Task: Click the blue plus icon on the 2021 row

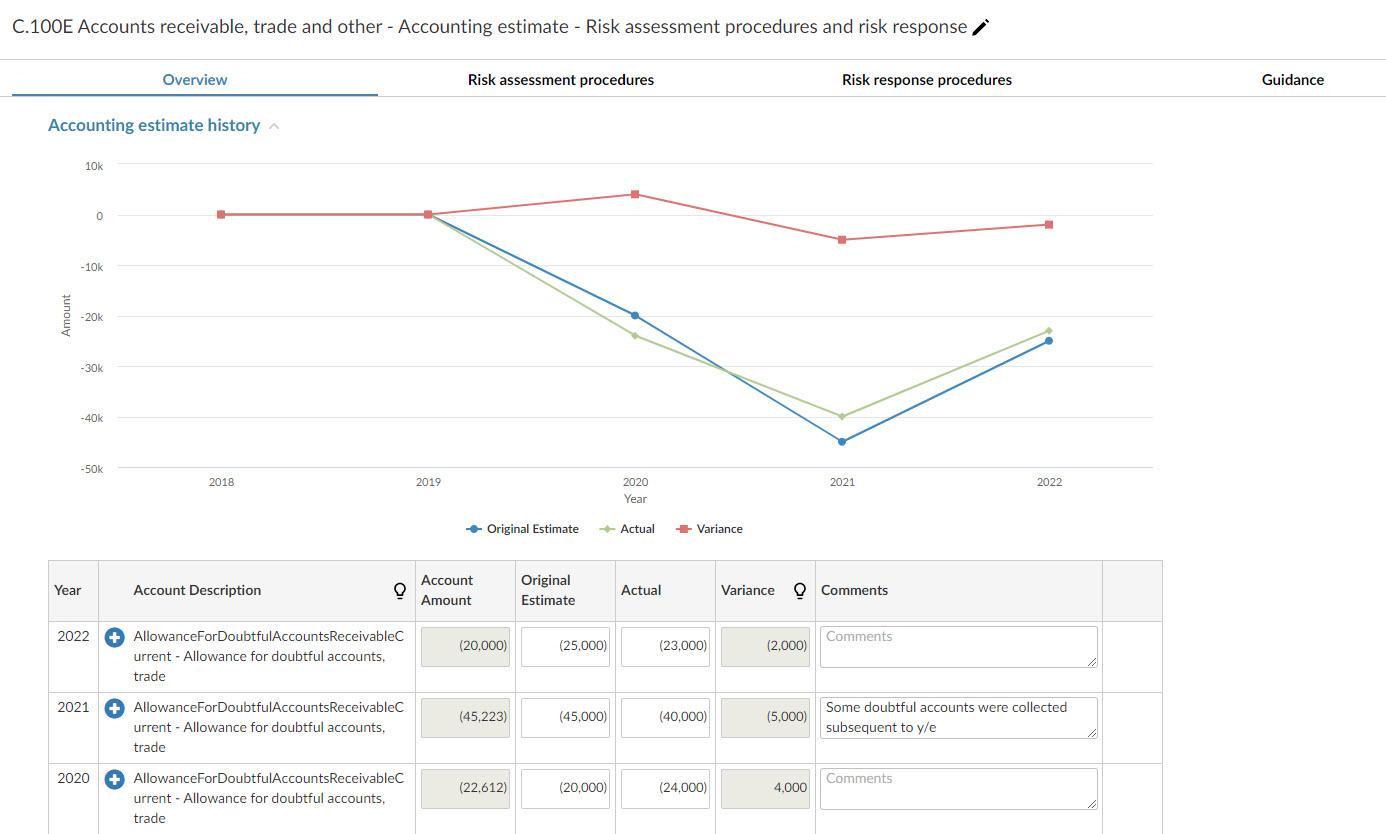Action: (114, 707)
